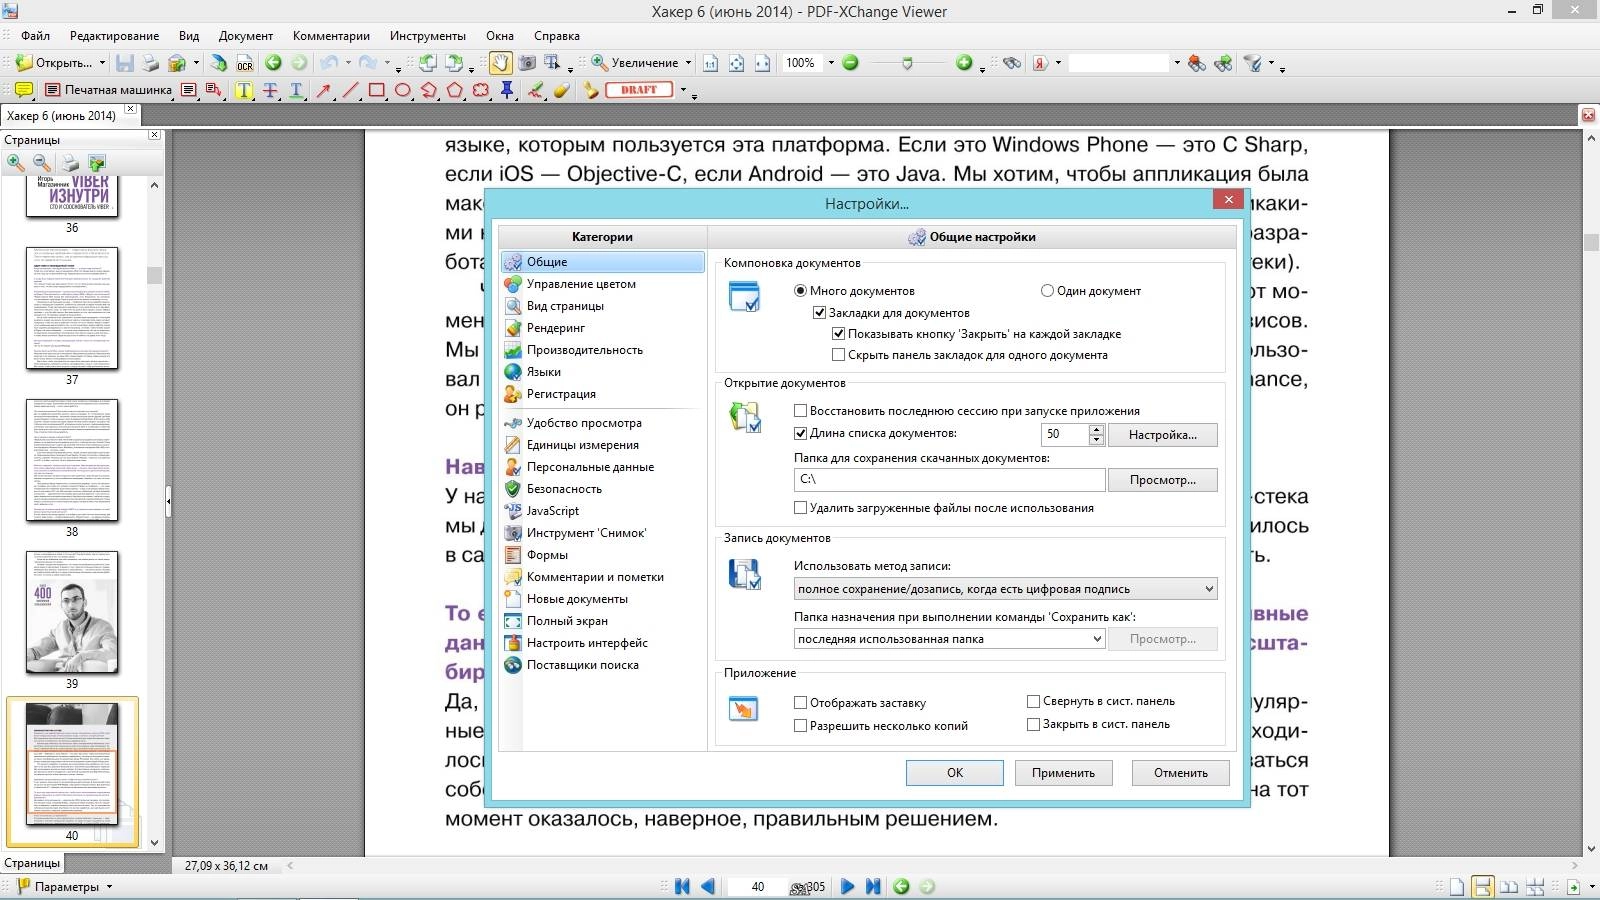The image size is (1600, 900).
Task: Open the Find binoculars tool
Action: [x=1012, y=63]
